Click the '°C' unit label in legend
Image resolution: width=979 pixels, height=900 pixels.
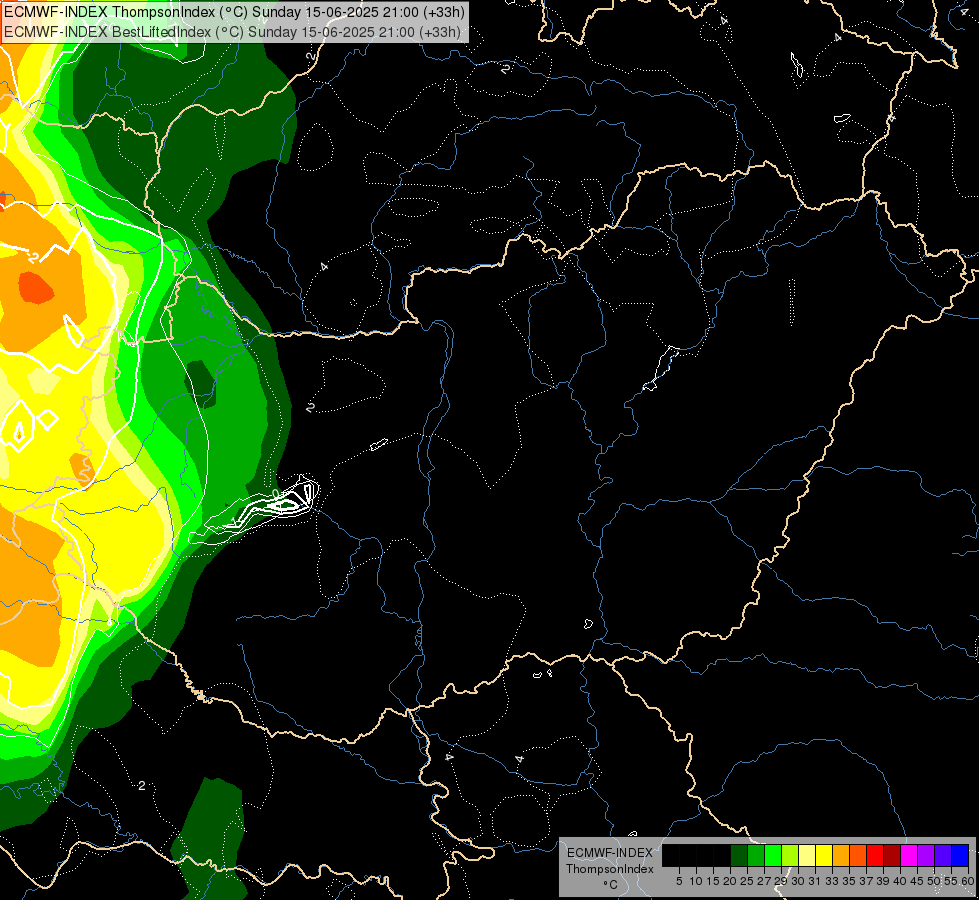coord(611,884)
